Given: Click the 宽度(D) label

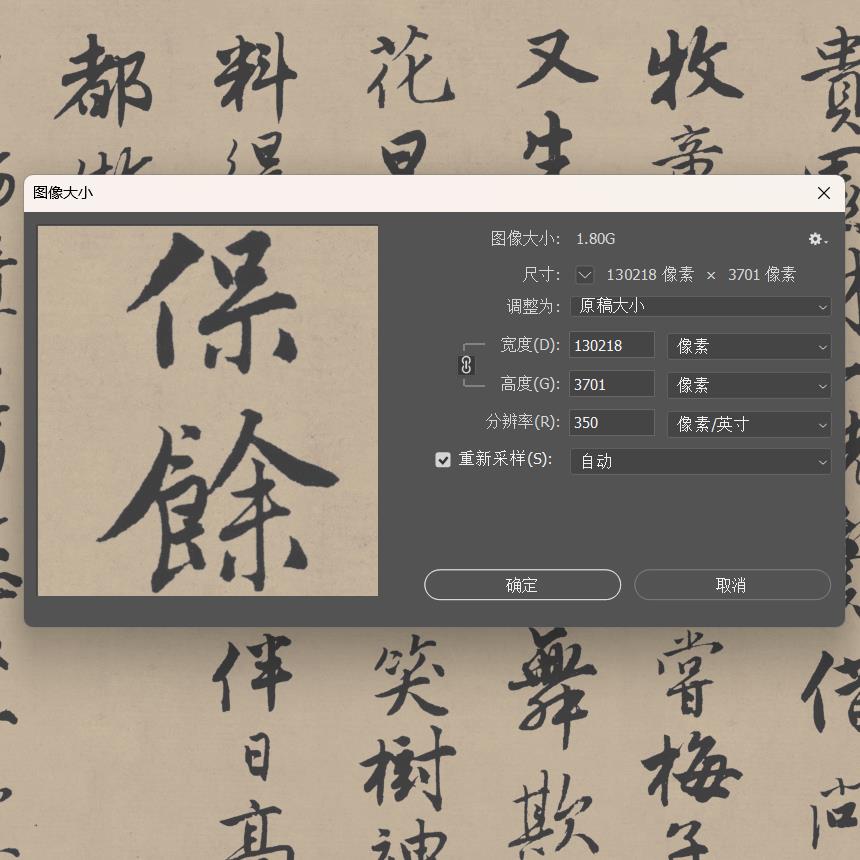Looking at the screenshot, I should click(530, 345).
